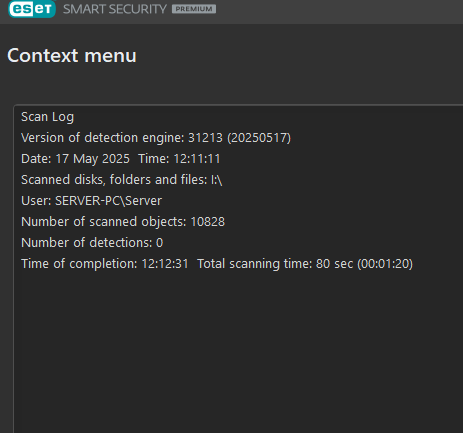Click the PREMIUM badge in title
The height and width of the screenshot is (433, 463).
pos(194,9)
